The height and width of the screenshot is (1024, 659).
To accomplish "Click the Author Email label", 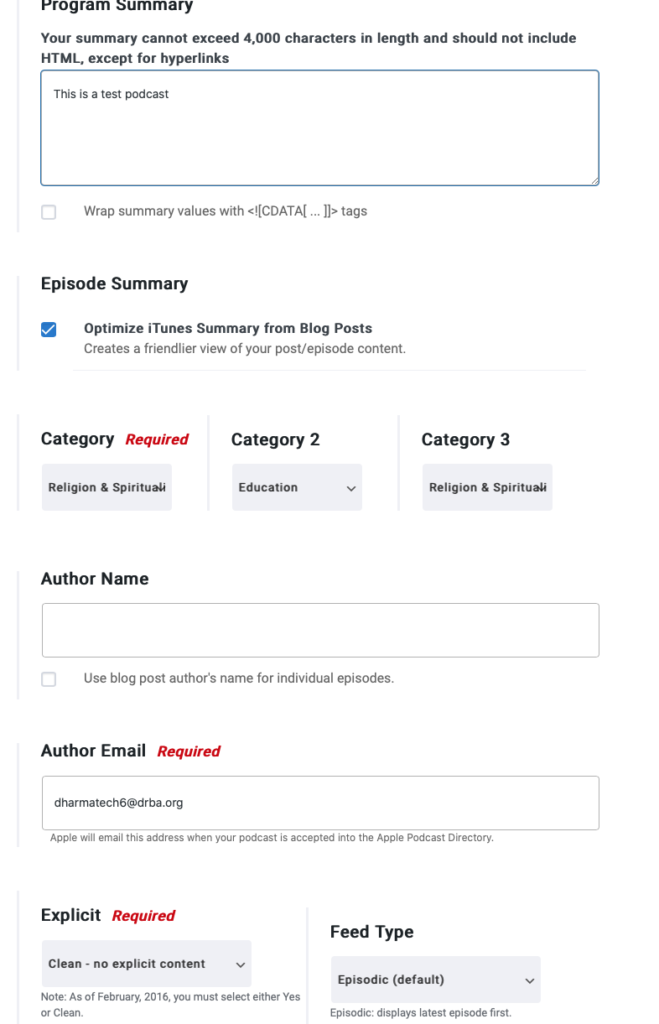I will click(93, 751).
